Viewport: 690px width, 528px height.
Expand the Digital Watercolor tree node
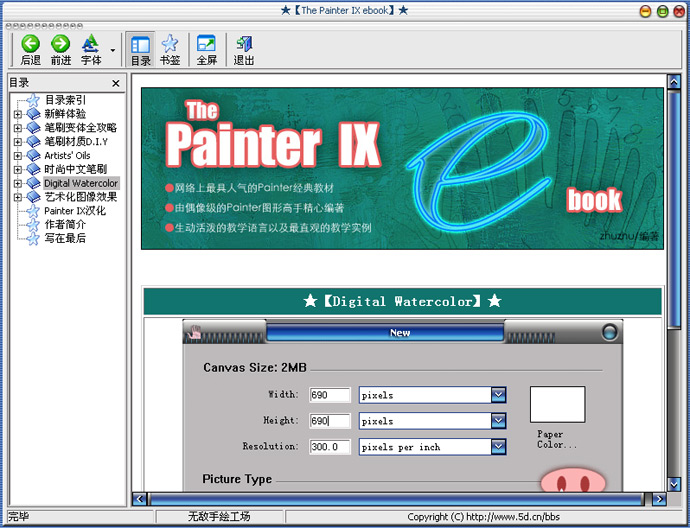pyautogui.click(x=18, y=183)
